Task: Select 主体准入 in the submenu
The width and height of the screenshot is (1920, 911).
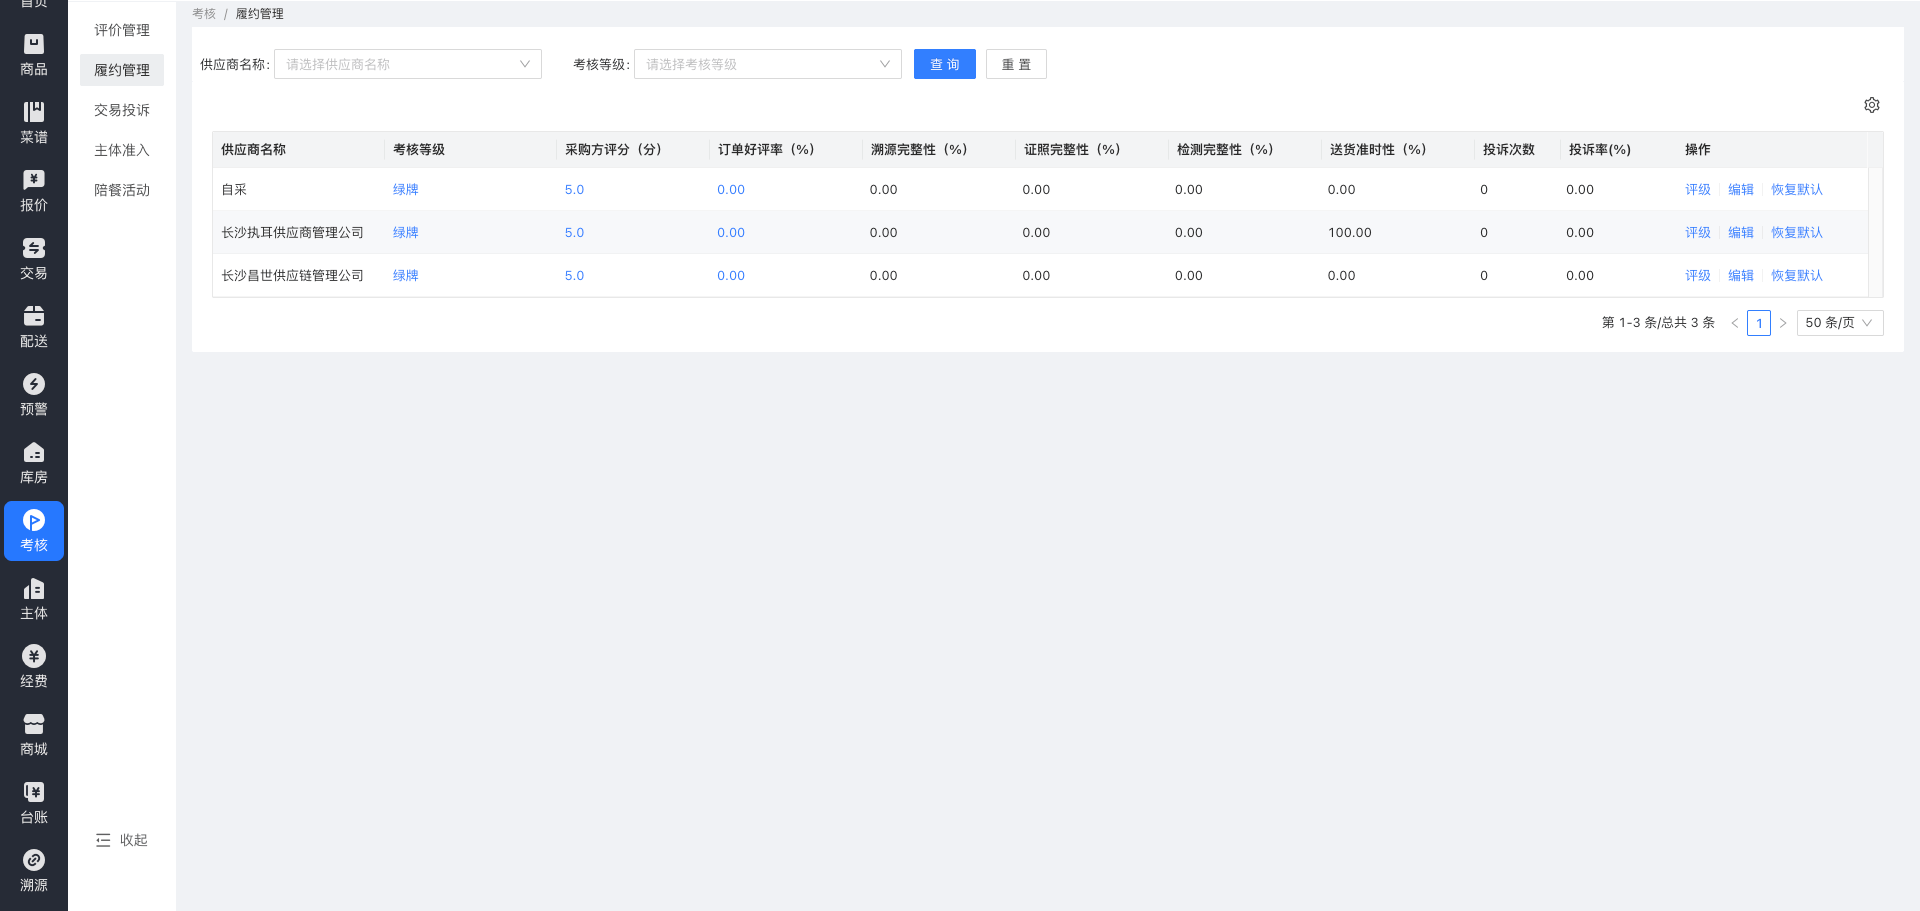Action: pyautogui.click(x=122, y=150)
